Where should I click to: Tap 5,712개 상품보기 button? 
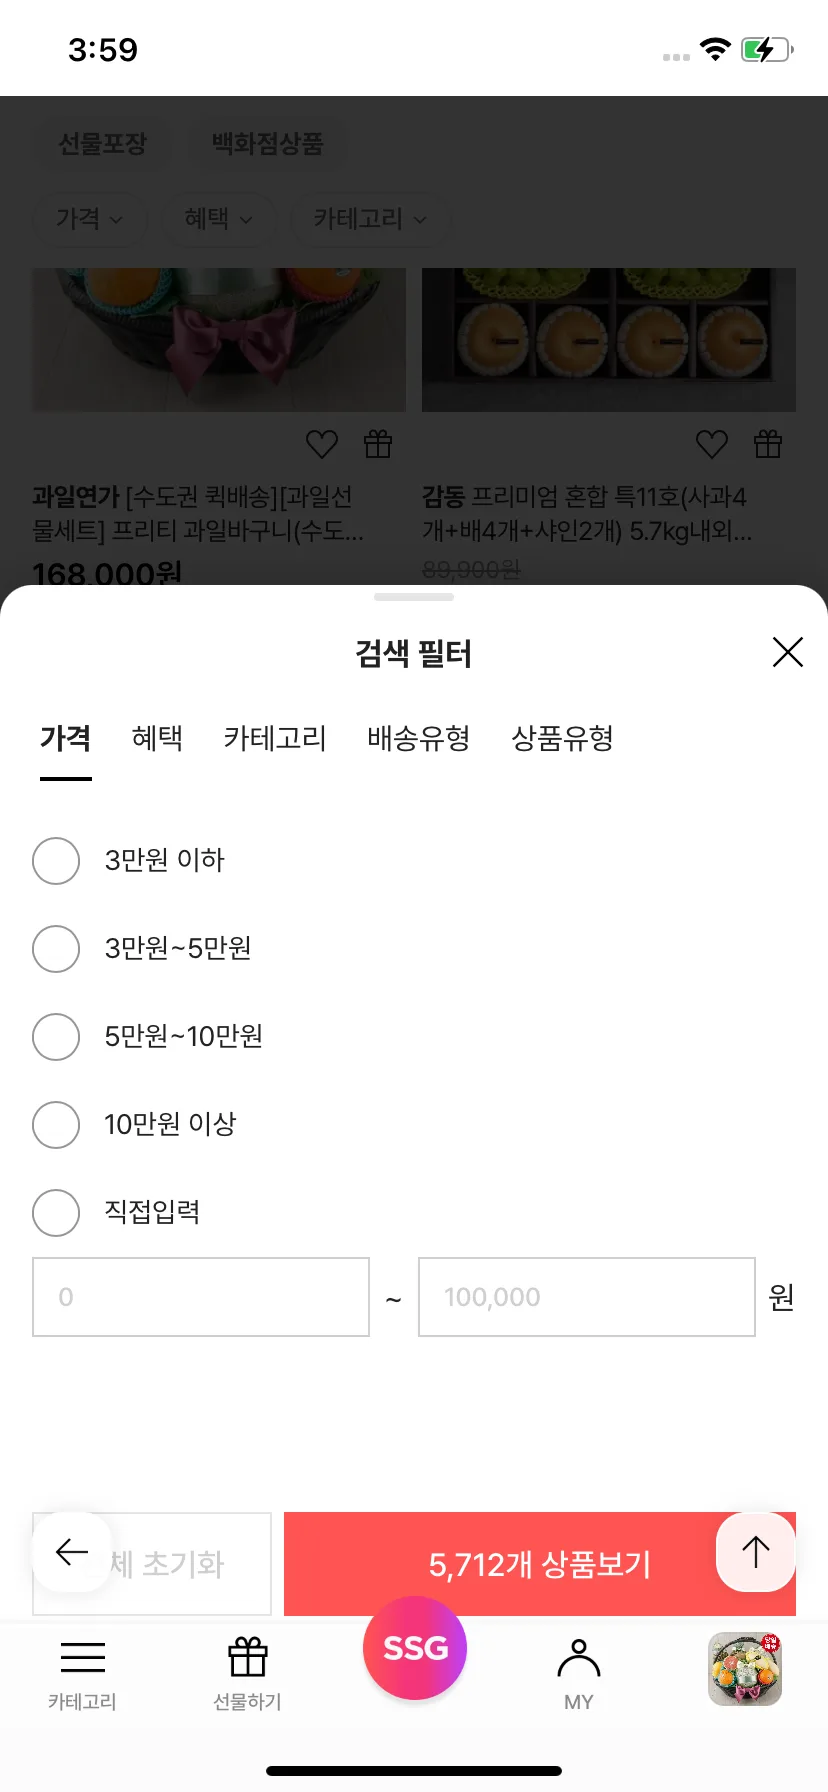540,1564
